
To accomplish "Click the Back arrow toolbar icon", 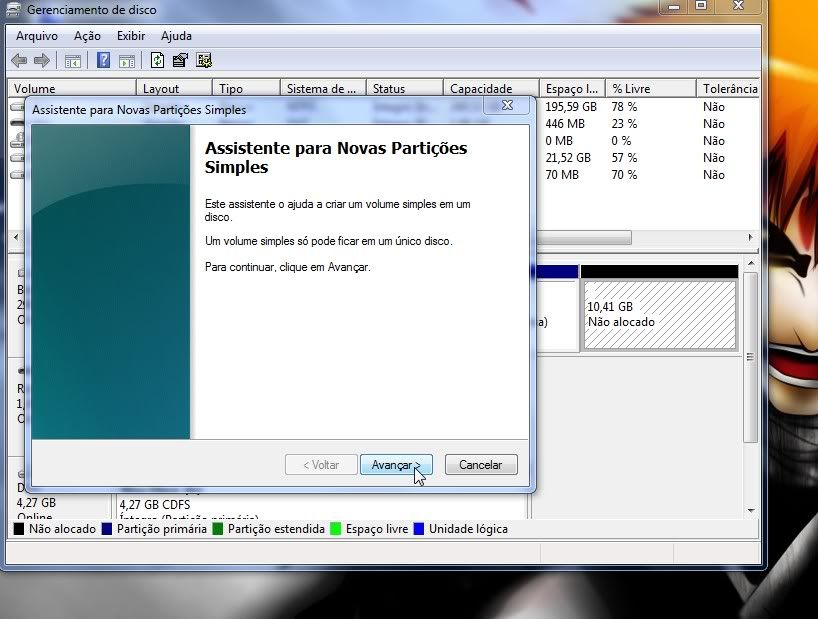I will 19,61.
